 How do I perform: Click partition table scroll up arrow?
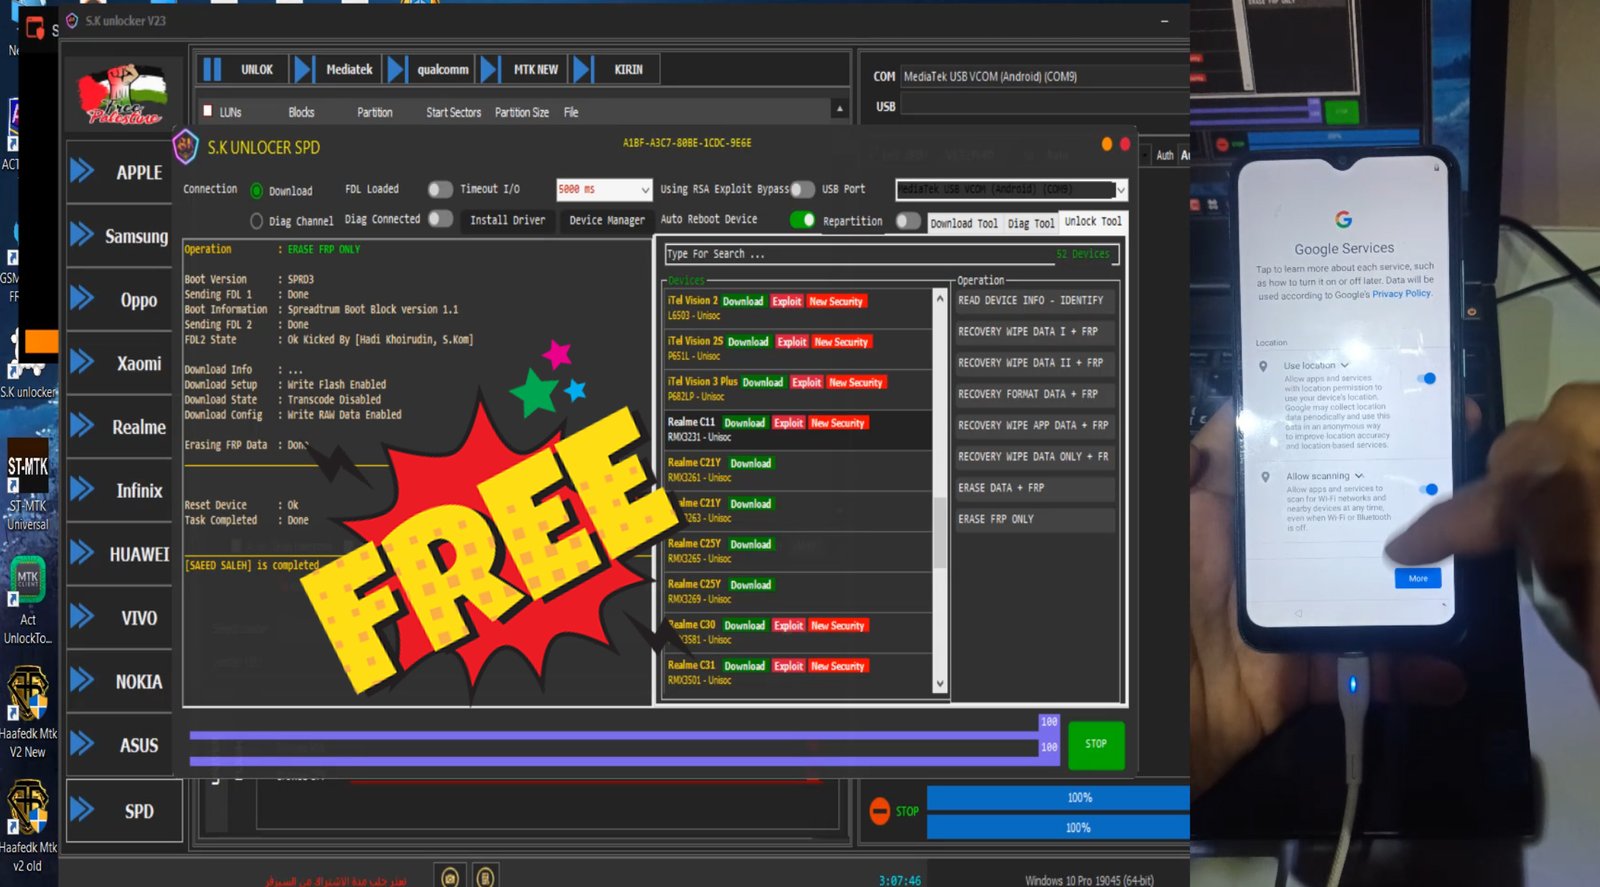(x=840, y=109)
